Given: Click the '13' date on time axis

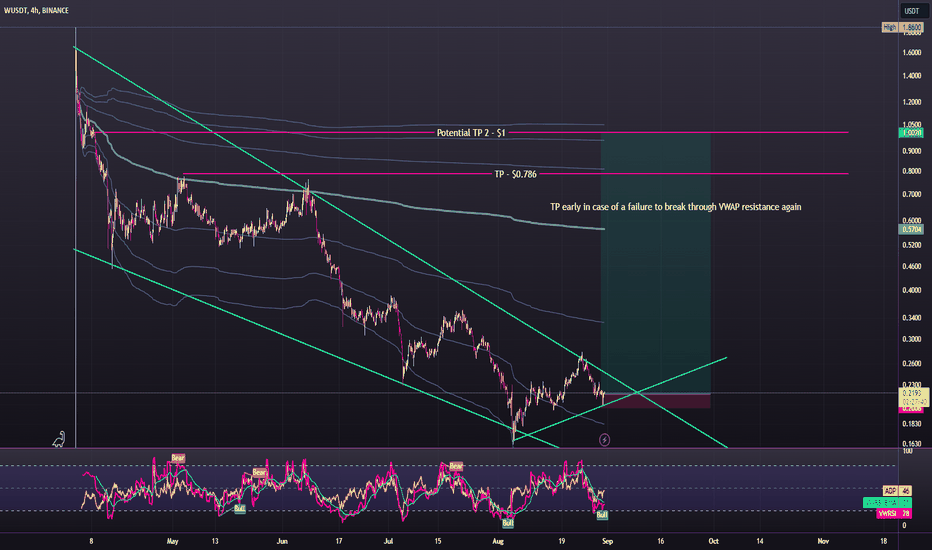Looking at the screenshot, I should tap(215, 541).
